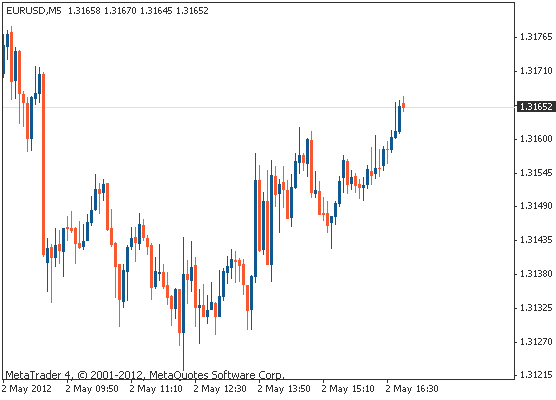Click the 1.31545 price axis label
The width and height of the screenshot is (556, 400).
(x=536, y=173)
